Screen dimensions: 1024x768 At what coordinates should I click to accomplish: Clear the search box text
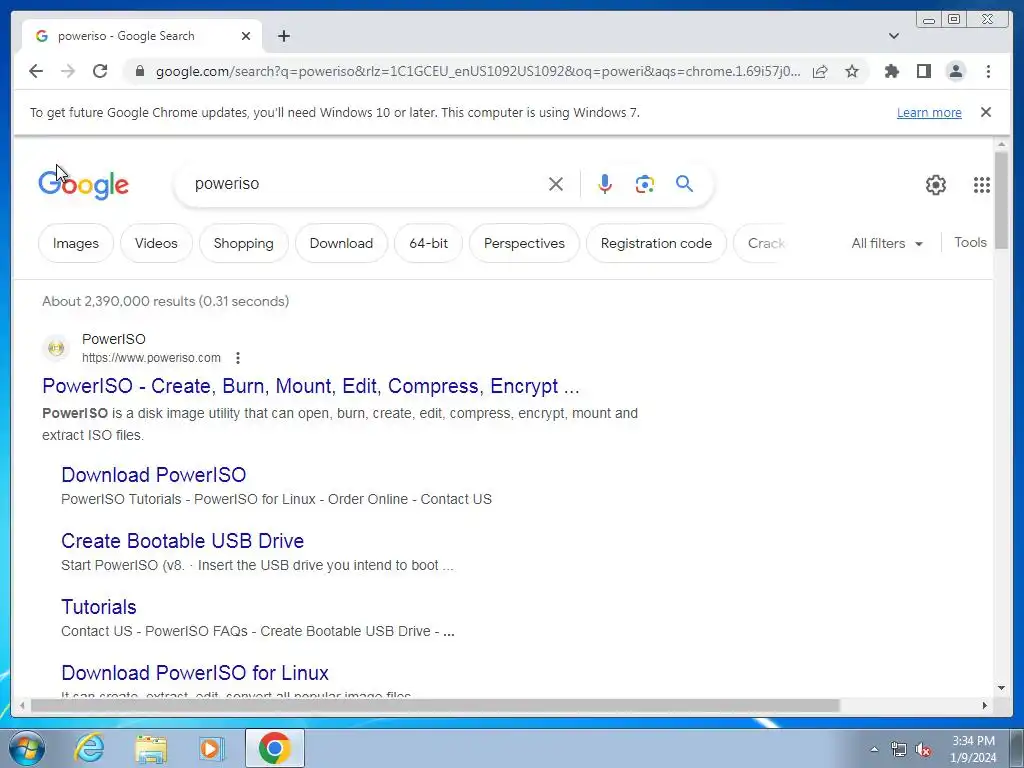point(556,184)
